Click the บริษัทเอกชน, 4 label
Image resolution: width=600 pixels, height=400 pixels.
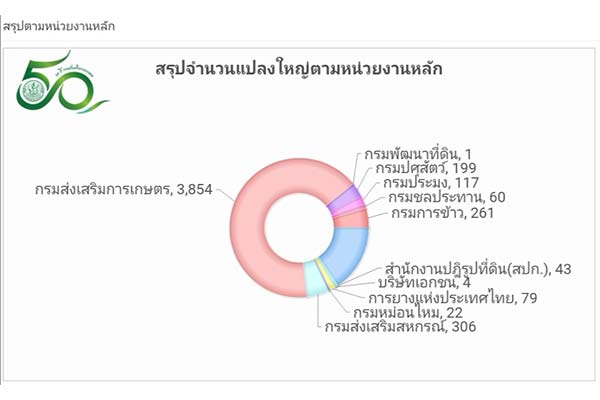(x=424, y=282)
